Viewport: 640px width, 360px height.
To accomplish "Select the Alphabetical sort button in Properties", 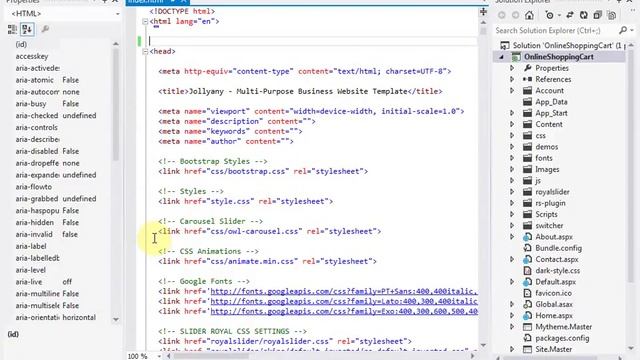I will (x=27, y=29).
